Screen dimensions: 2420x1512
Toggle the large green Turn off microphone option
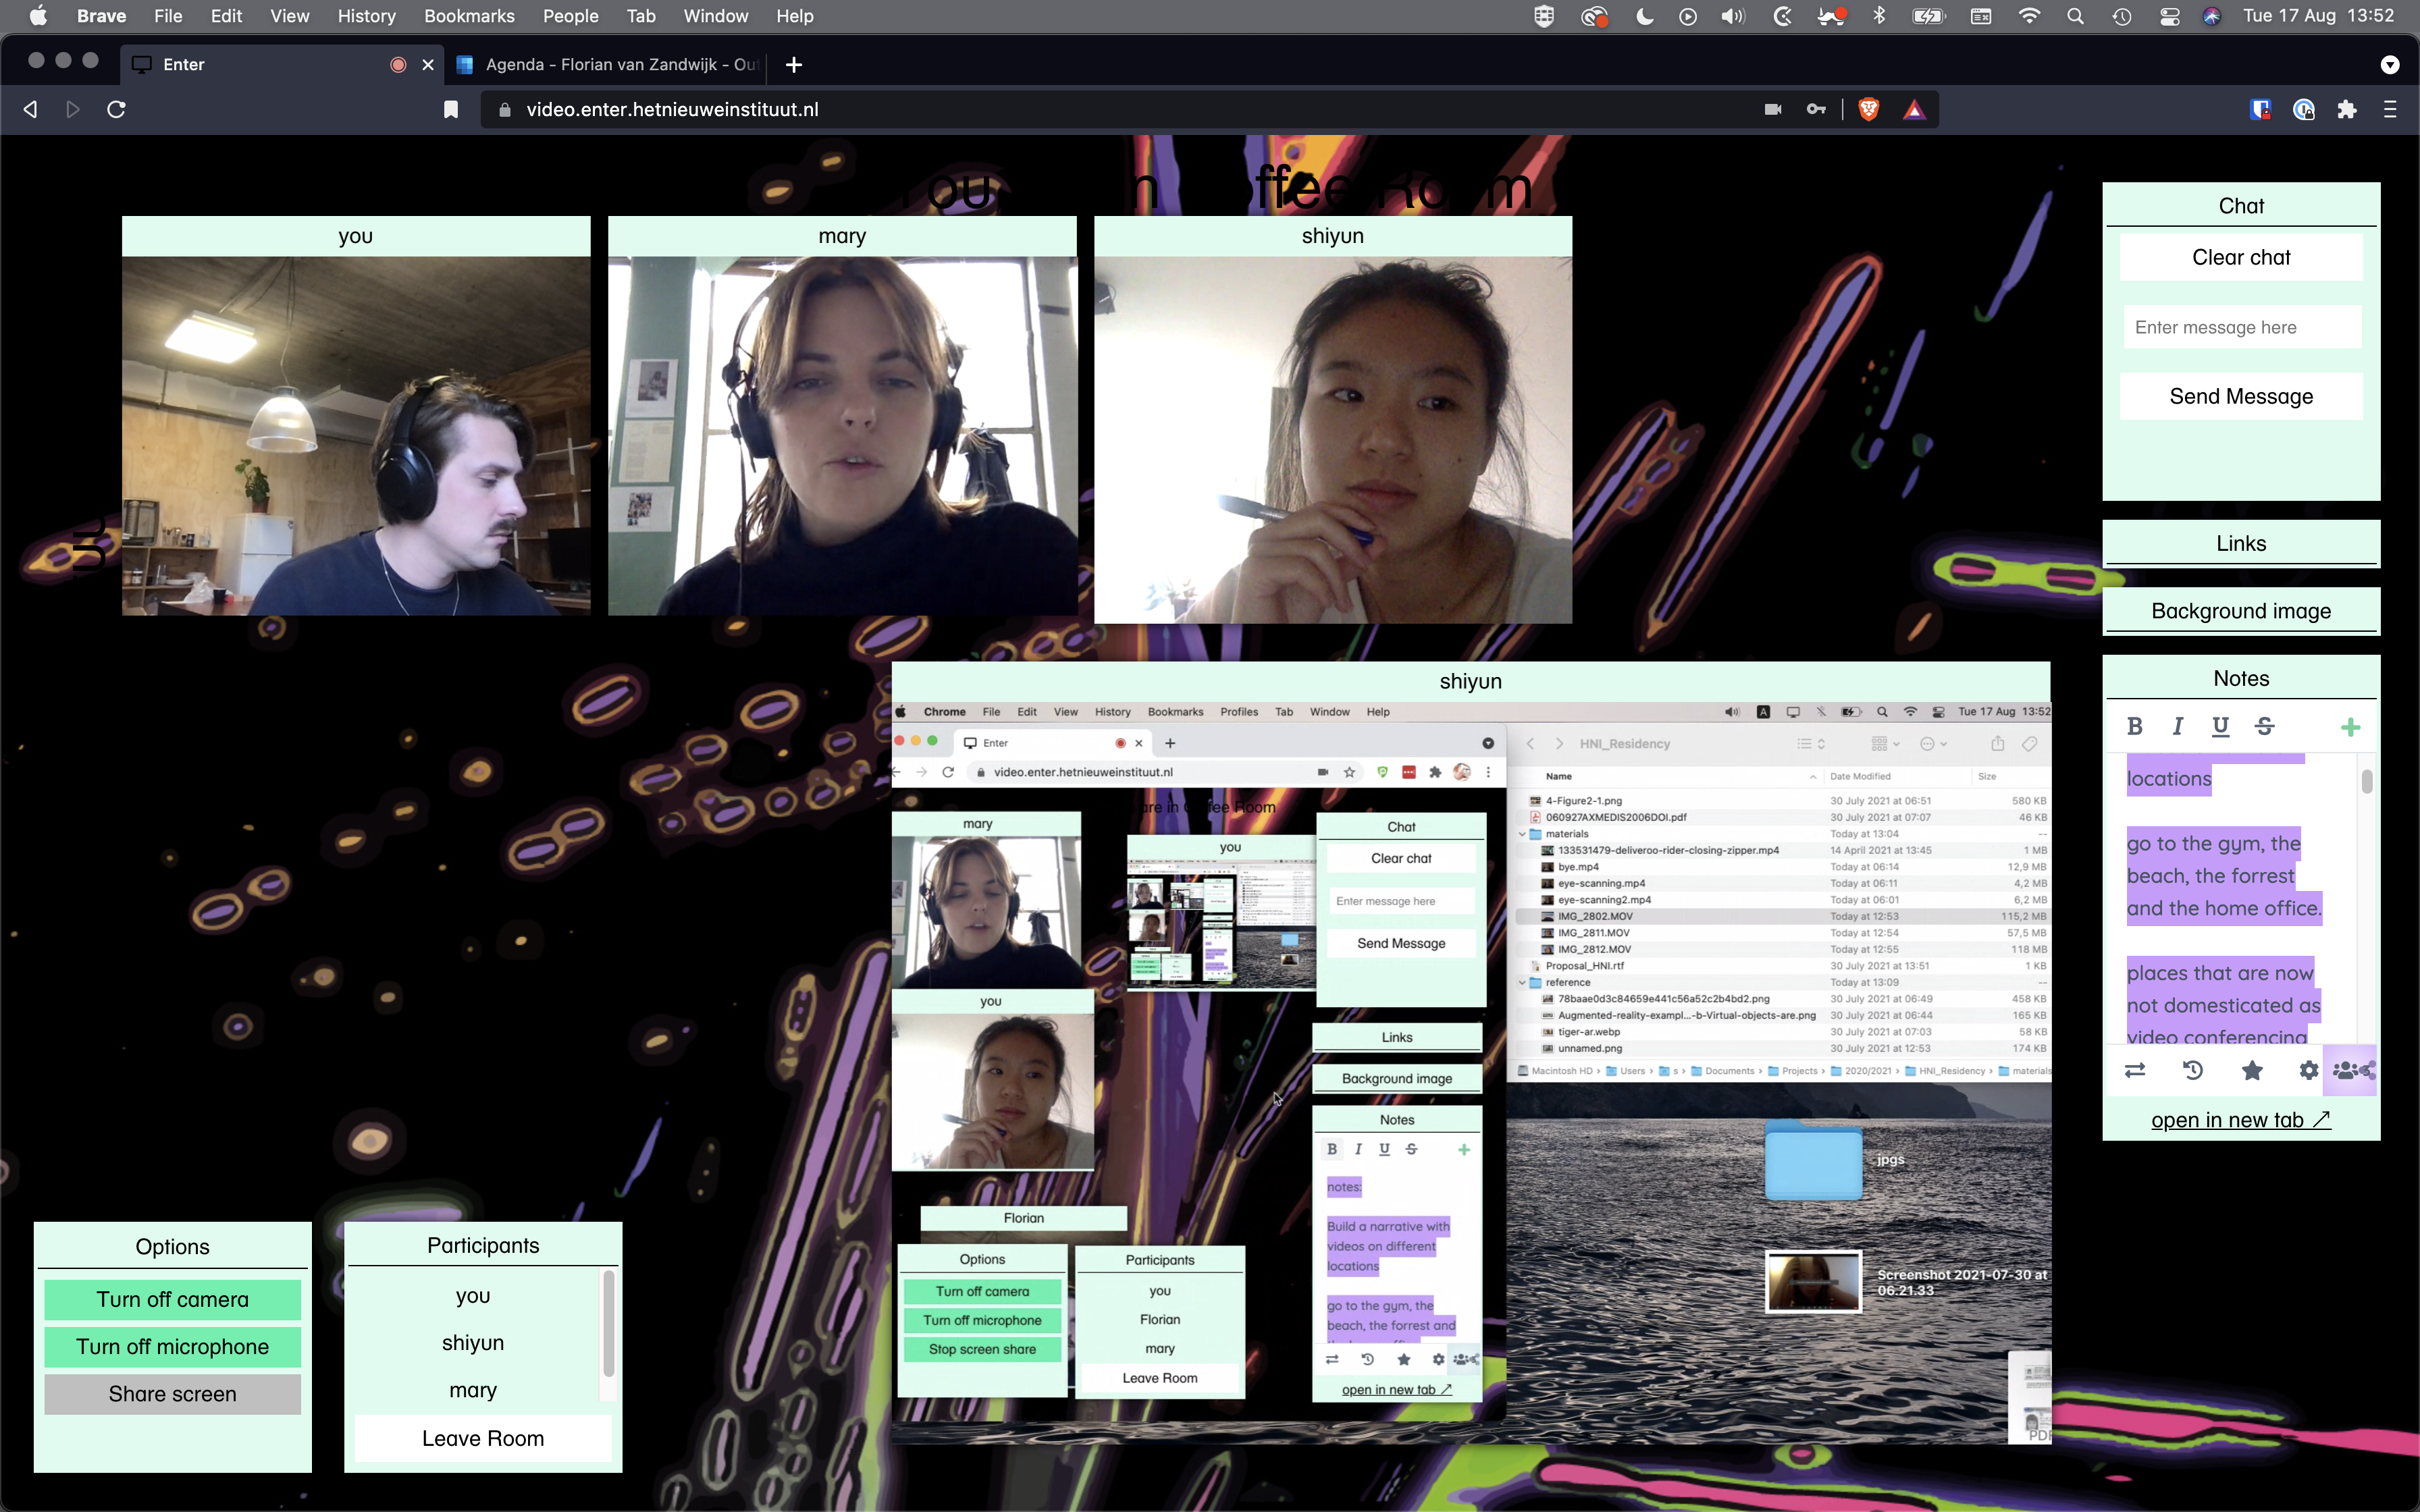point(173,1346)
